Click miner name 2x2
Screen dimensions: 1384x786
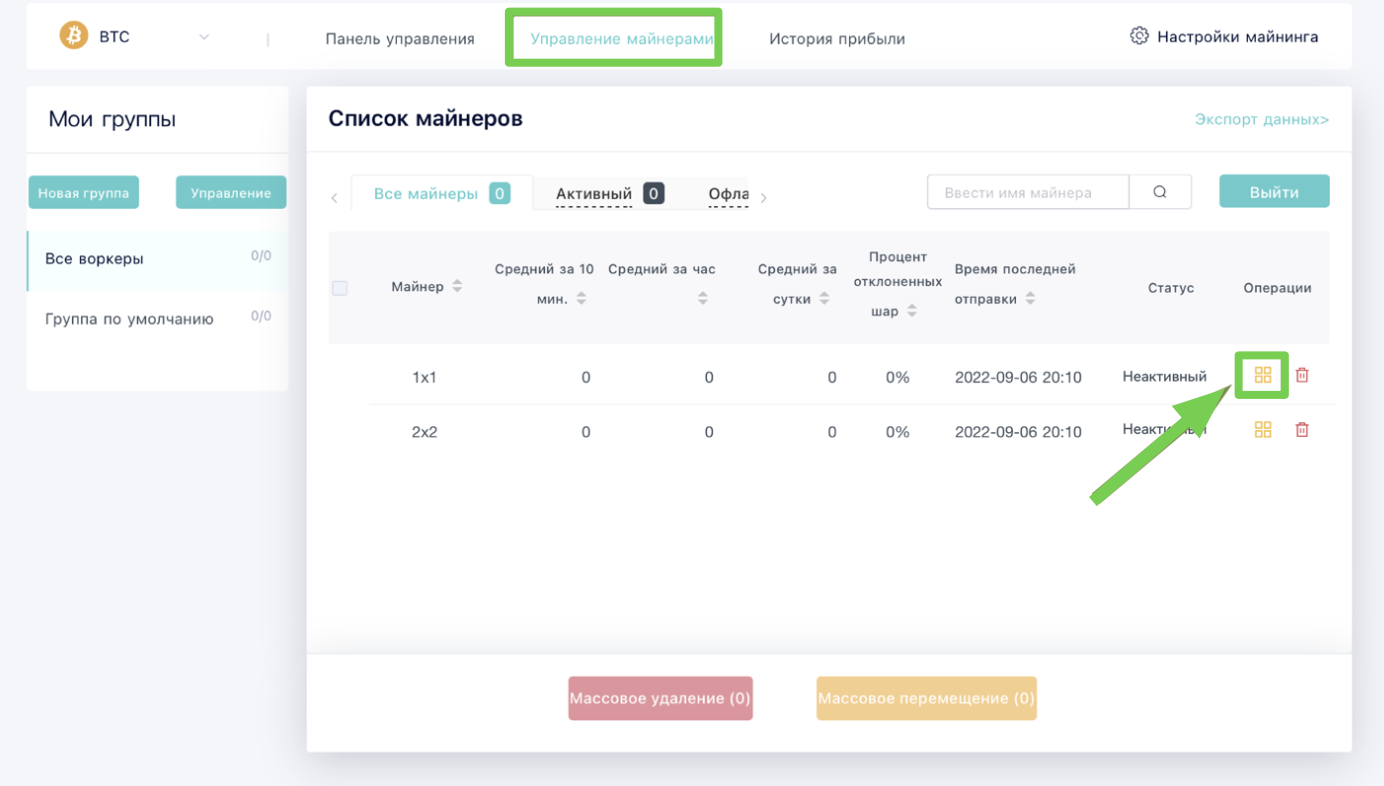(x=425, y=432)
